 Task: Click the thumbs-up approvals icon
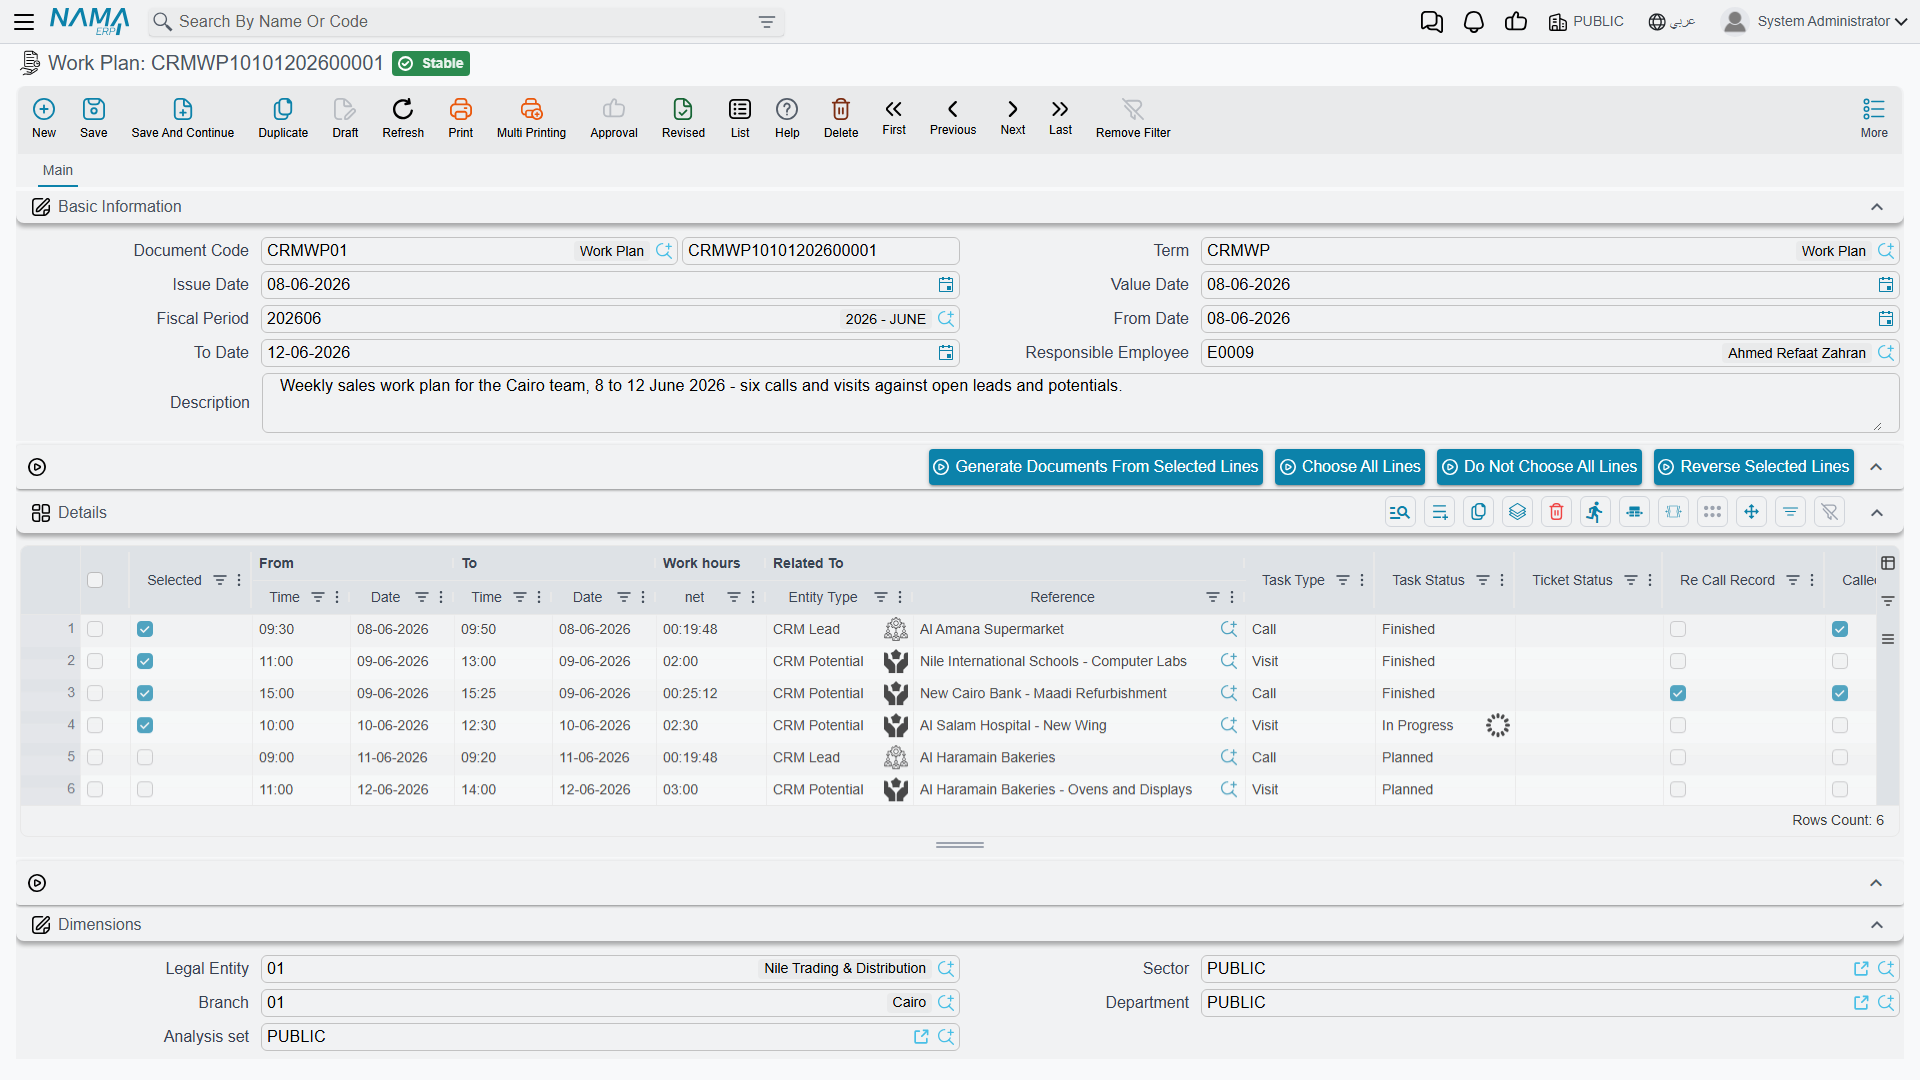(x=1516, y=22)
